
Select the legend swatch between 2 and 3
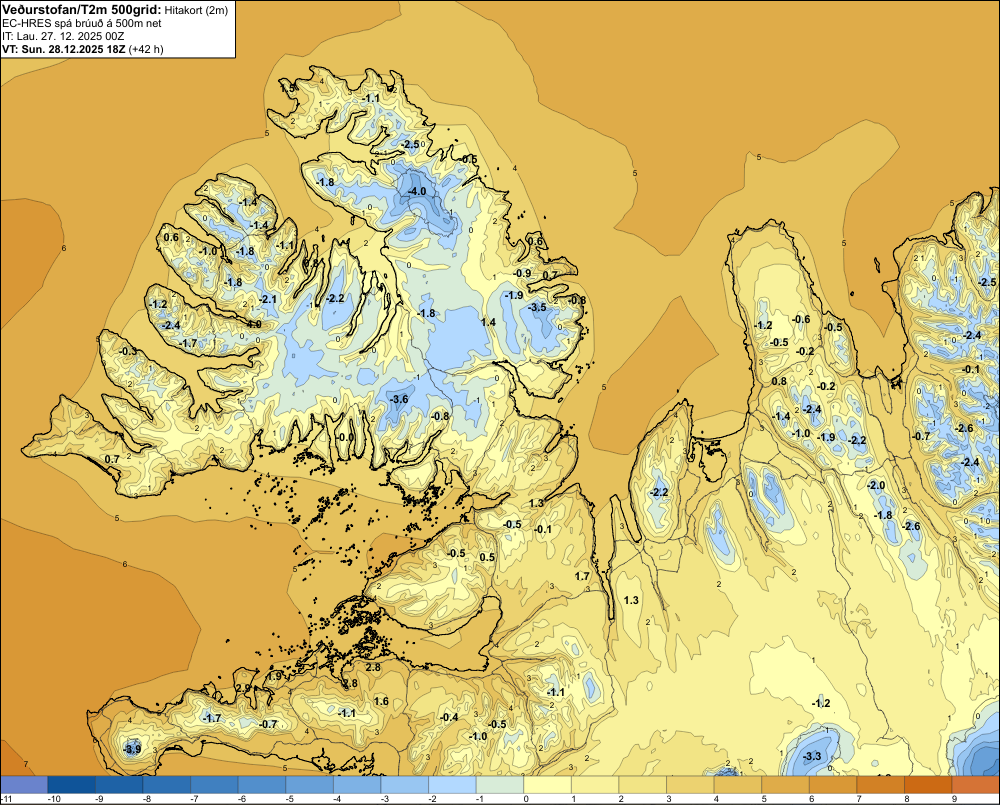coord(643,785)
